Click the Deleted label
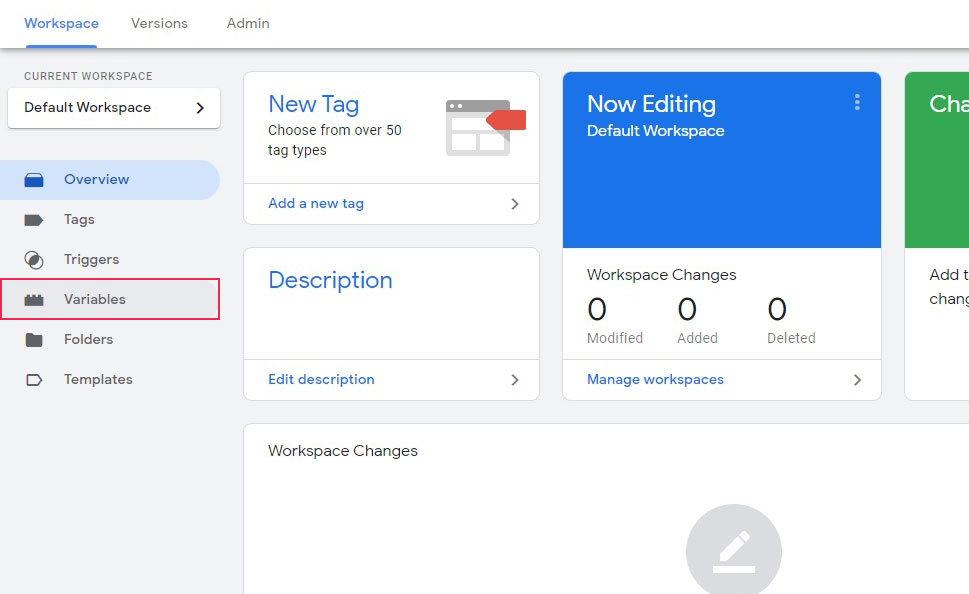 tap(791, 338)
